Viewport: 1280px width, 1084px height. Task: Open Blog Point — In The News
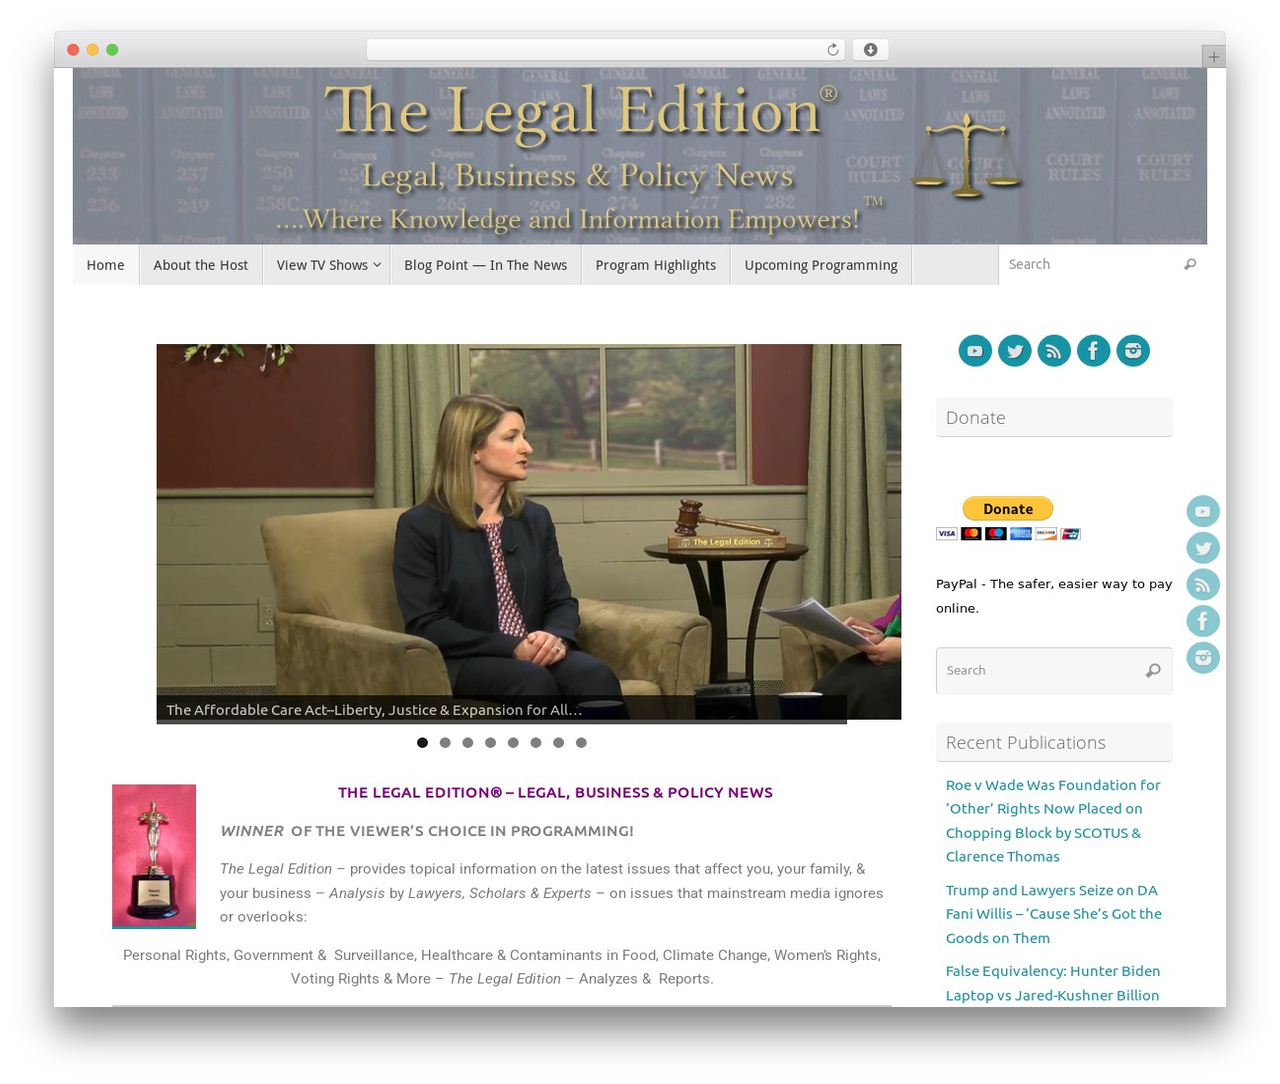click(x=486, y=265)
